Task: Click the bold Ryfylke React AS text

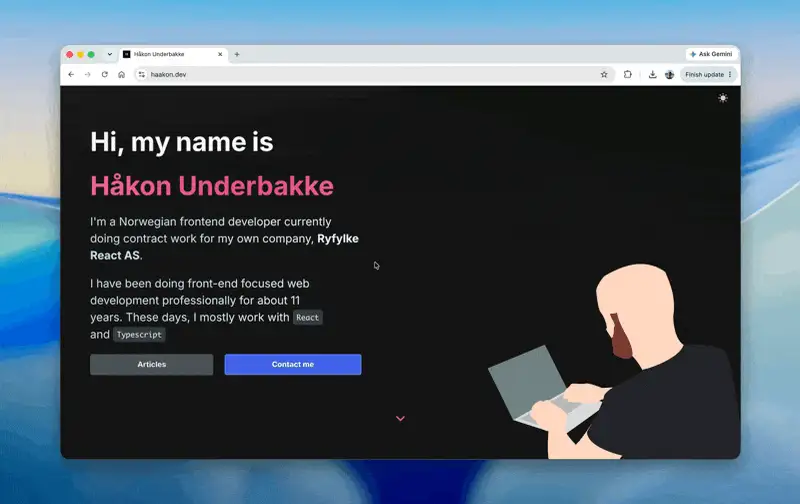Action: point(224,247)
